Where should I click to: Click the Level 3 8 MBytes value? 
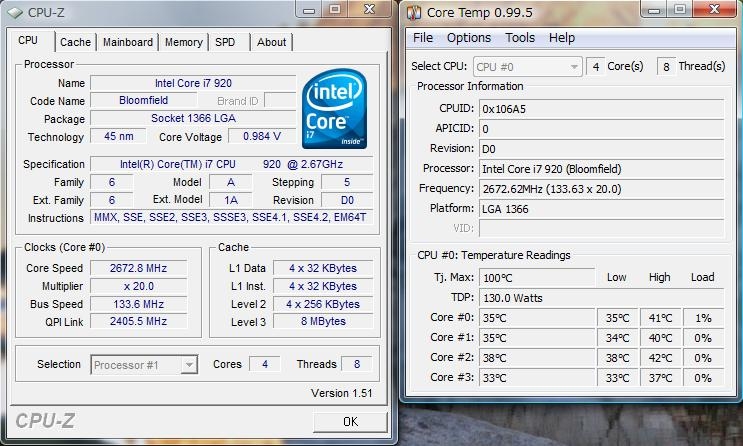click(323, 321)
